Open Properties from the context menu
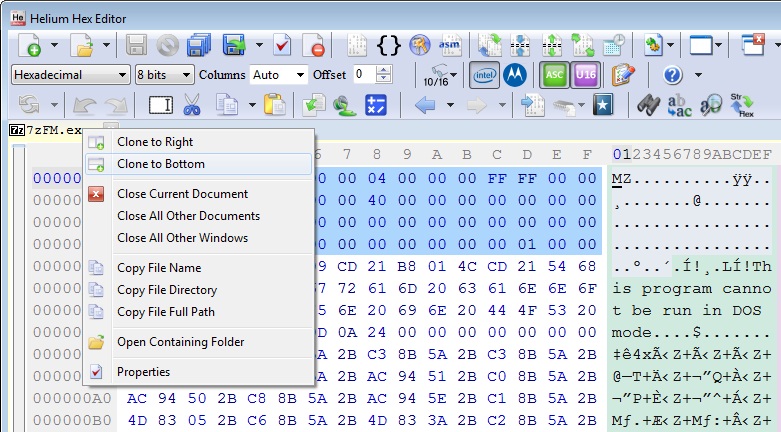The height and width of the screenshot is (432, 781). (199, 372)
